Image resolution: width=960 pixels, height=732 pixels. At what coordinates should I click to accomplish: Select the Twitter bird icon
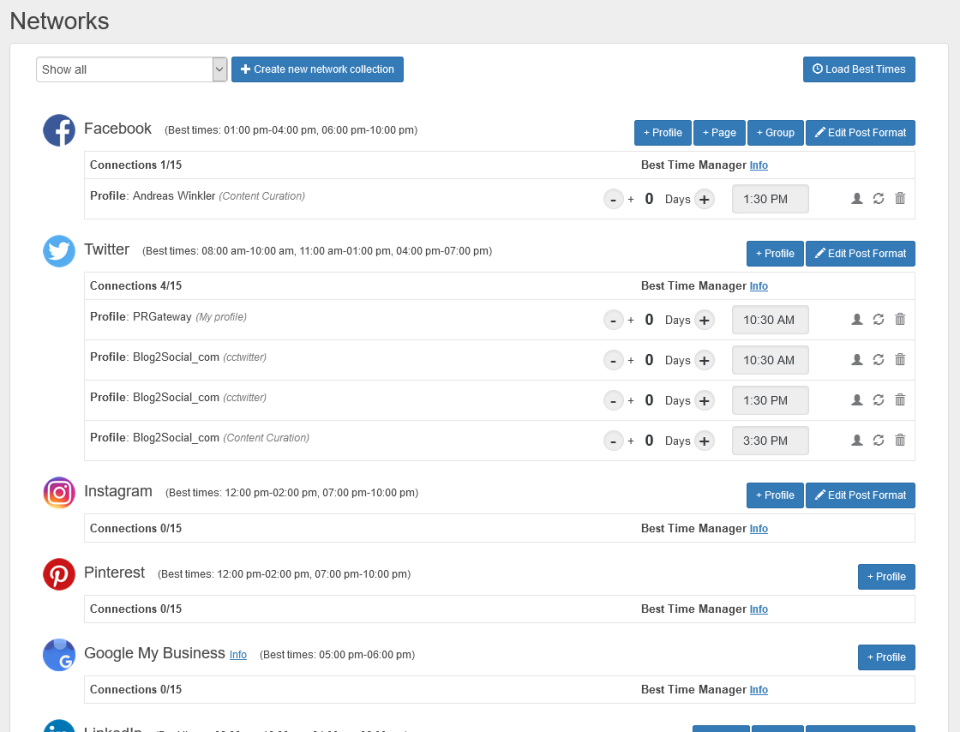59,251
